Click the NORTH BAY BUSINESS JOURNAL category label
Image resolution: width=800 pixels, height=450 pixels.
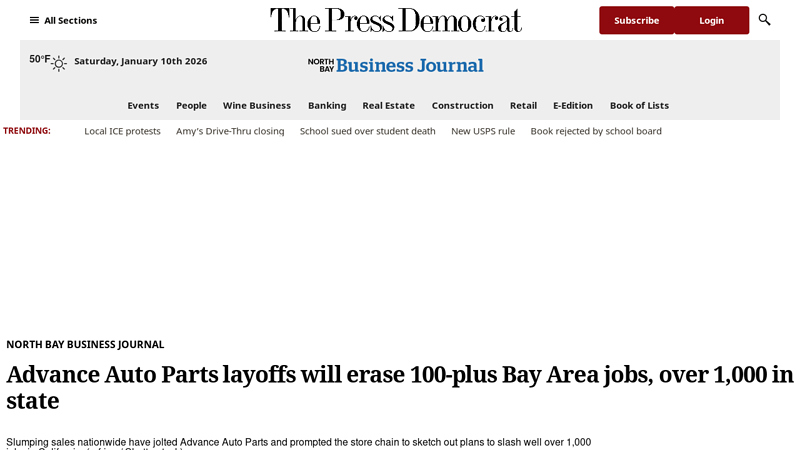(85, 344)
